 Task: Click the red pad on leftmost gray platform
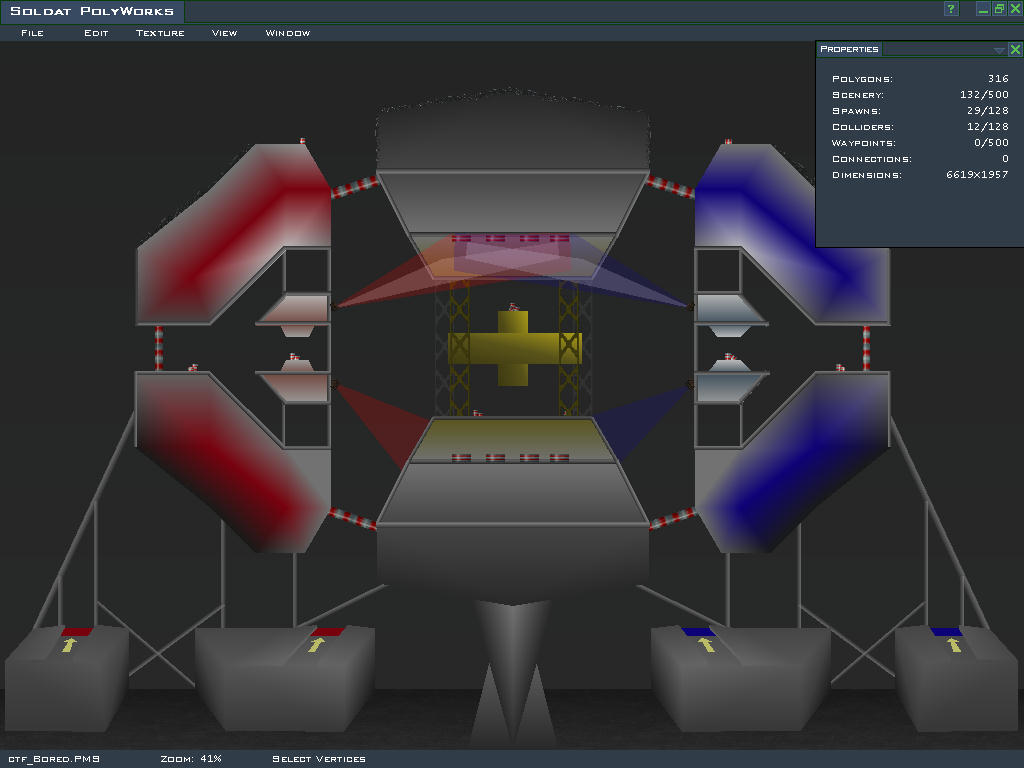point(76,631)
